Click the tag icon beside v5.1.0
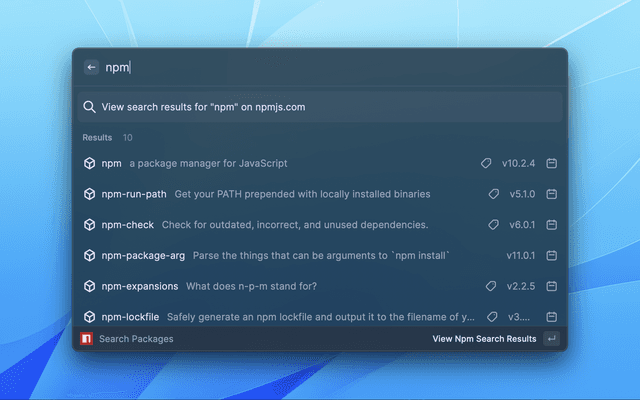640x400 pixels. 492,194
